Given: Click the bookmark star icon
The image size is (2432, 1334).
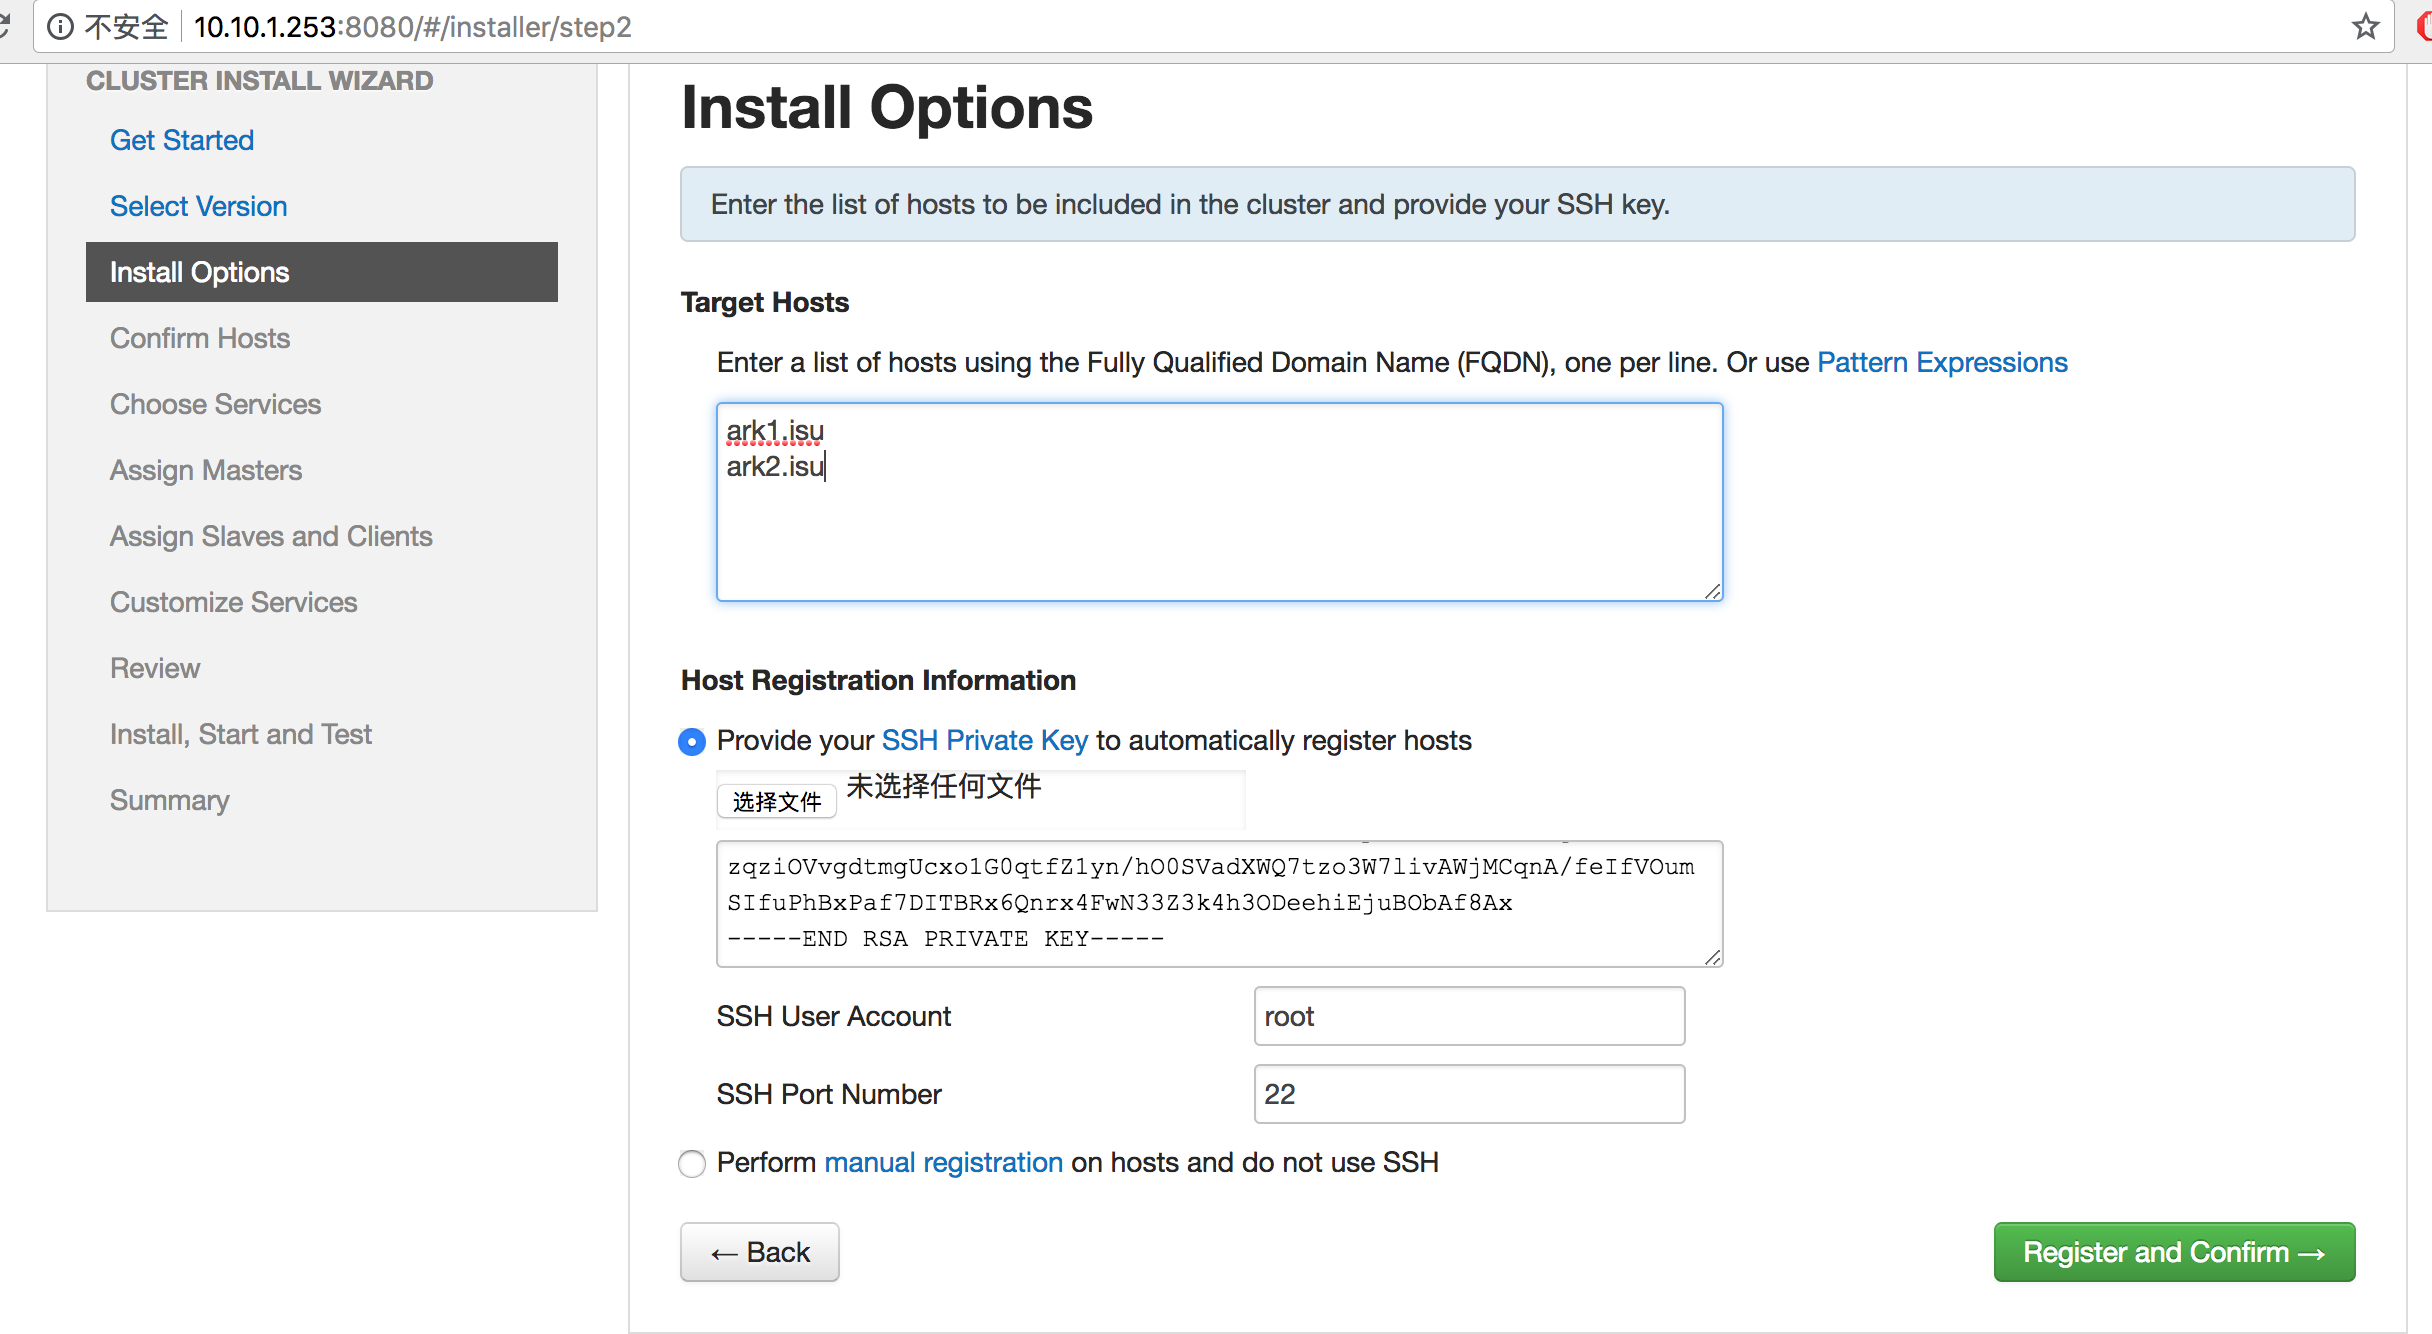Looking at the screenshot, I should coord(2365,27).
